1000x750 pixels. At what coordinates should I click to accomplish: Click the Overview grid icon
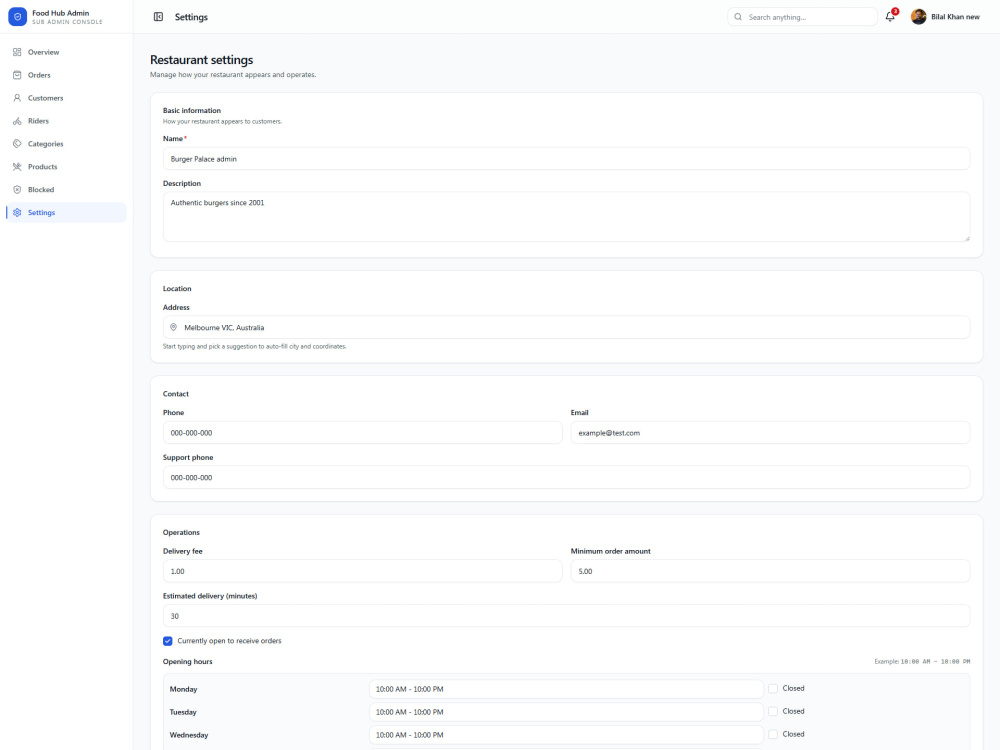click(17, 52)
